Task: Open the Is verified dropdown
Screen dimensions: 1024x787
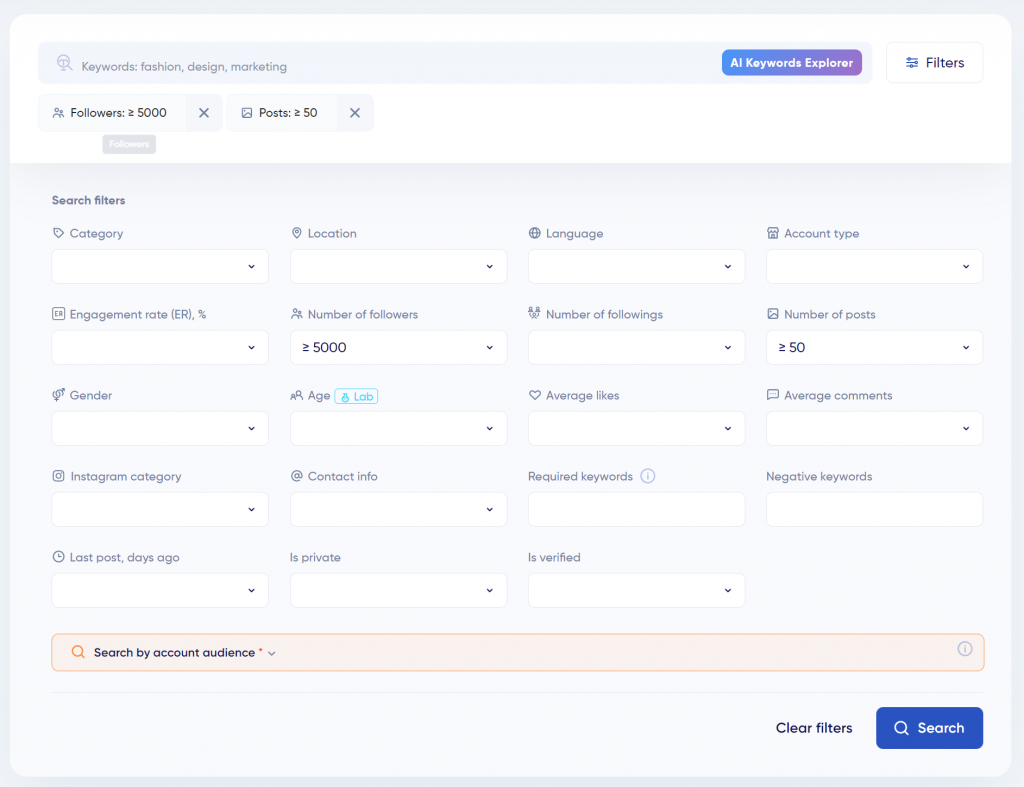Action: click(x=636, y=590)
